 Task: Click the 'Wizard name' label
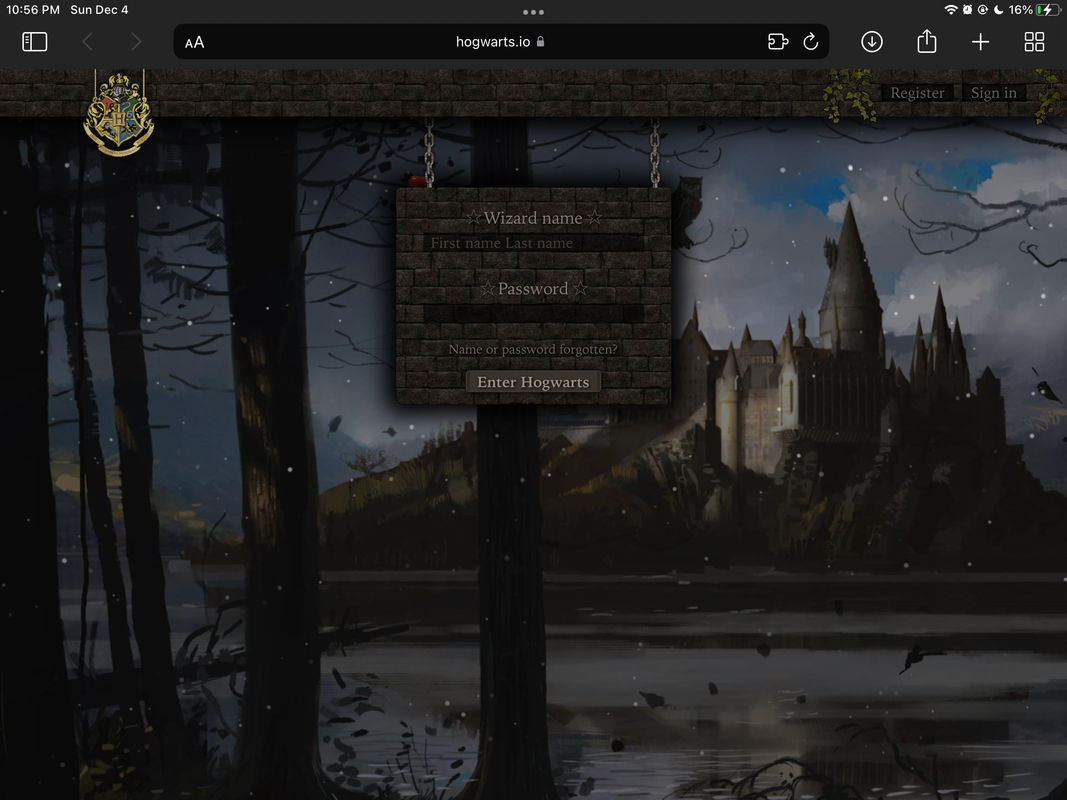(x=533, y=218)
